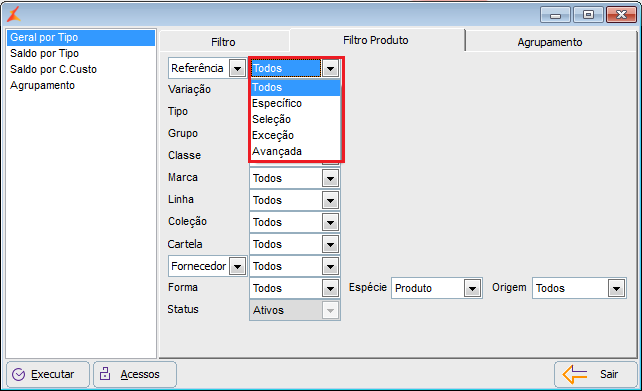Choose the Seleção option in the dropdown
The image size is (642, 391).
[x=295, y=119]
